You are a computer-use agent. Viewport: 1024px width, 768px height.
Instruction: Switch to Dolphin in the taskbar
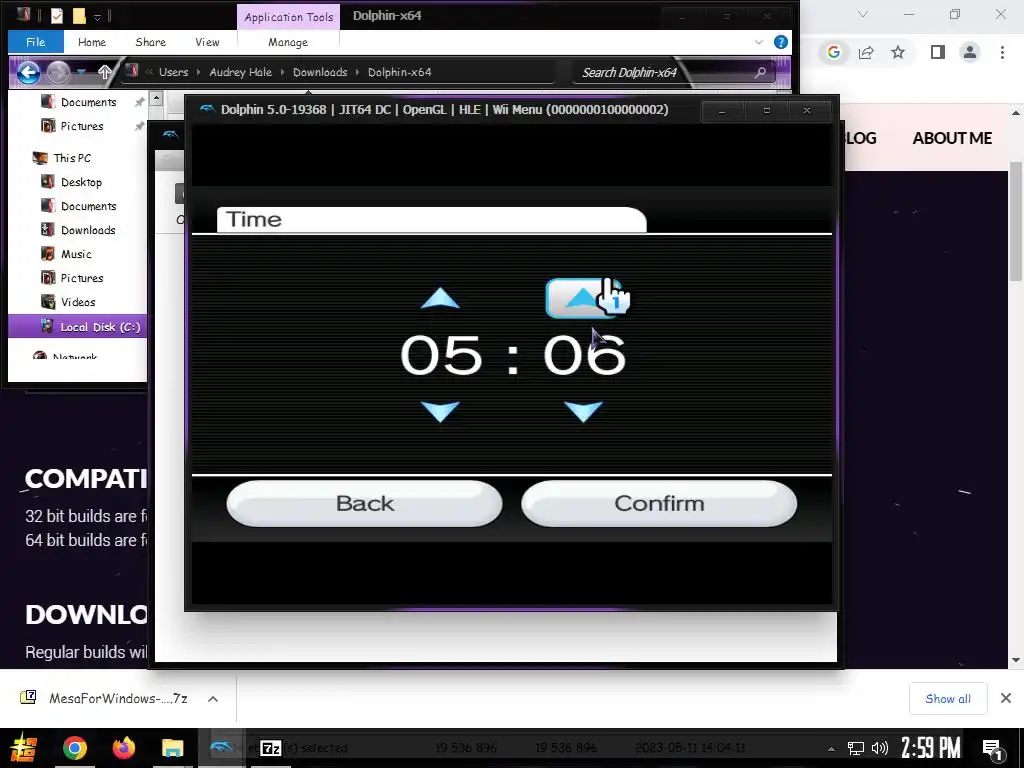tap(221, 748)
